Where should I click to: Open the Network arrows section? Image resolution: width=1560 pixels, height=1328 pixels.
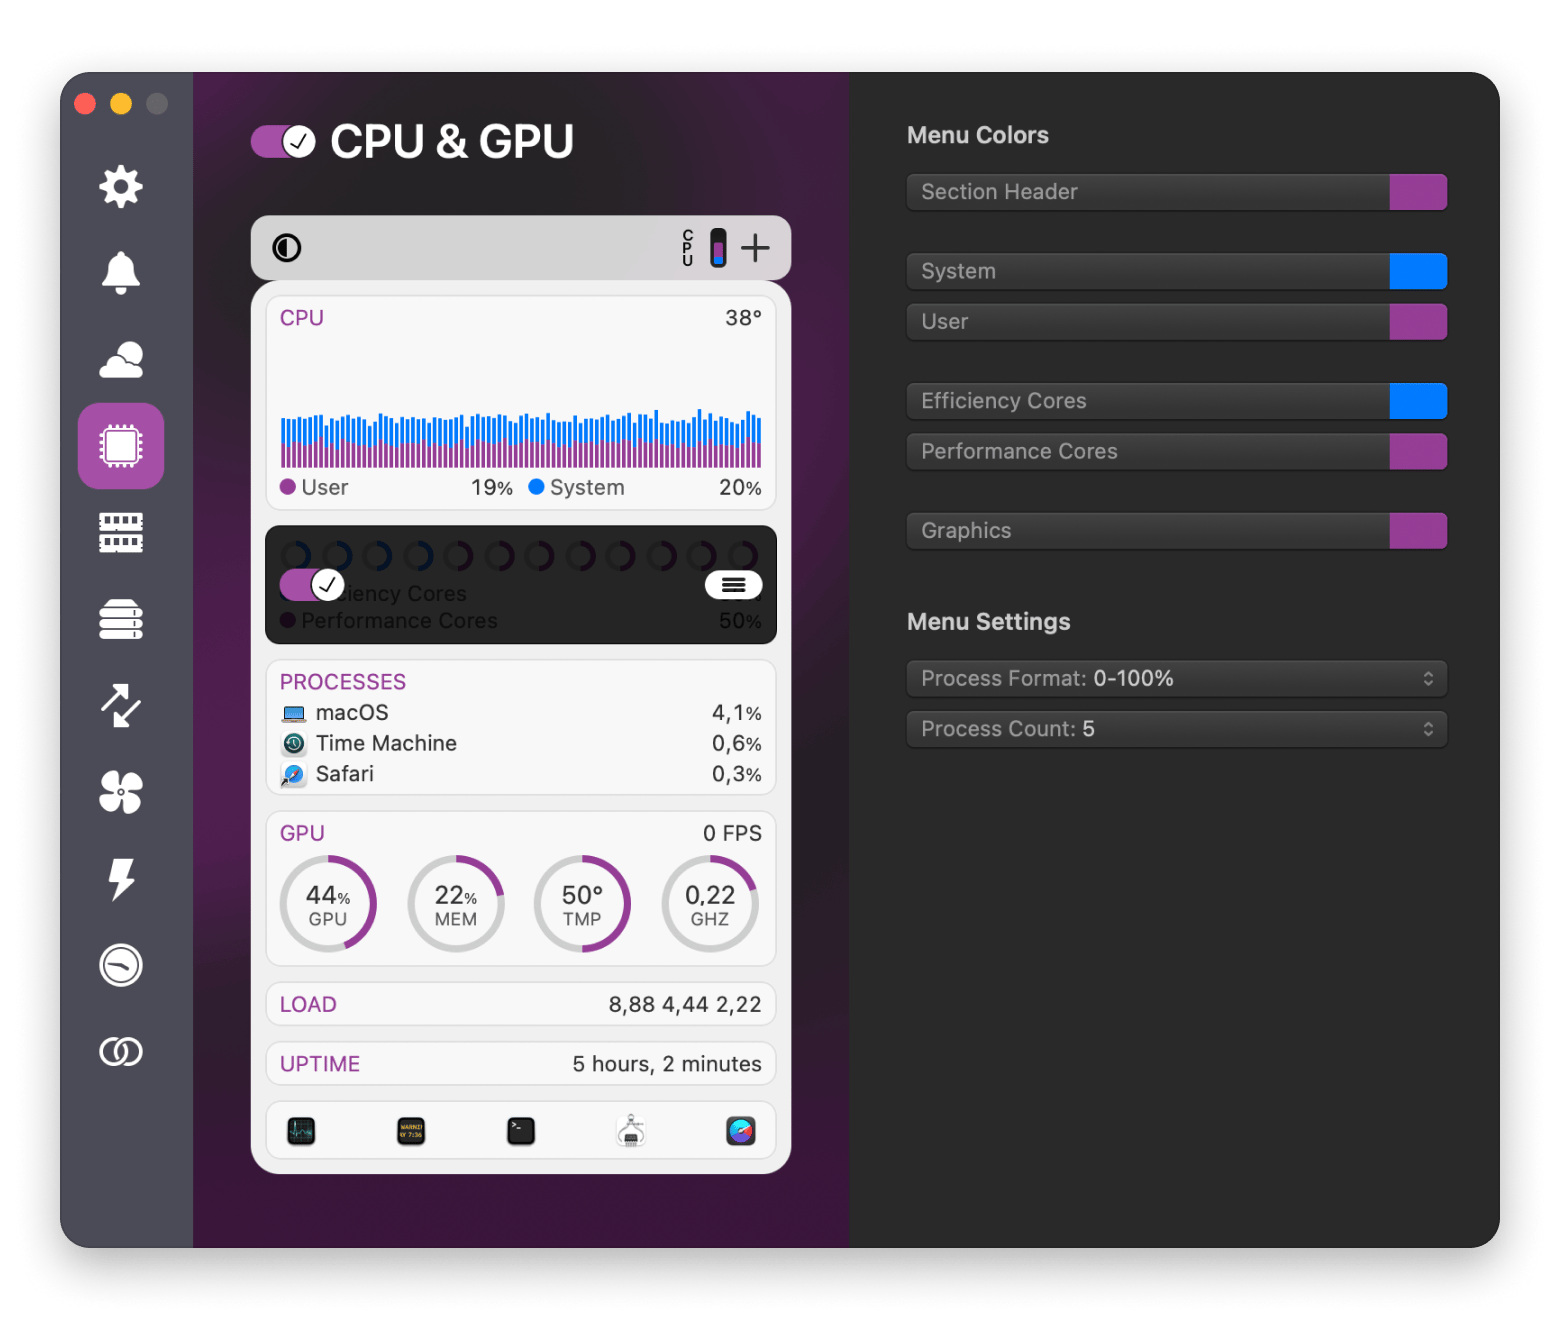coord(121,706)
